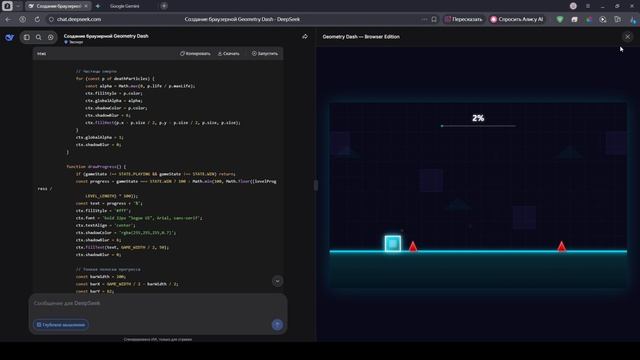Click the red spike next to the cube
The width and height of the screenshot is (640, 360).
click(x=413, y=246)
